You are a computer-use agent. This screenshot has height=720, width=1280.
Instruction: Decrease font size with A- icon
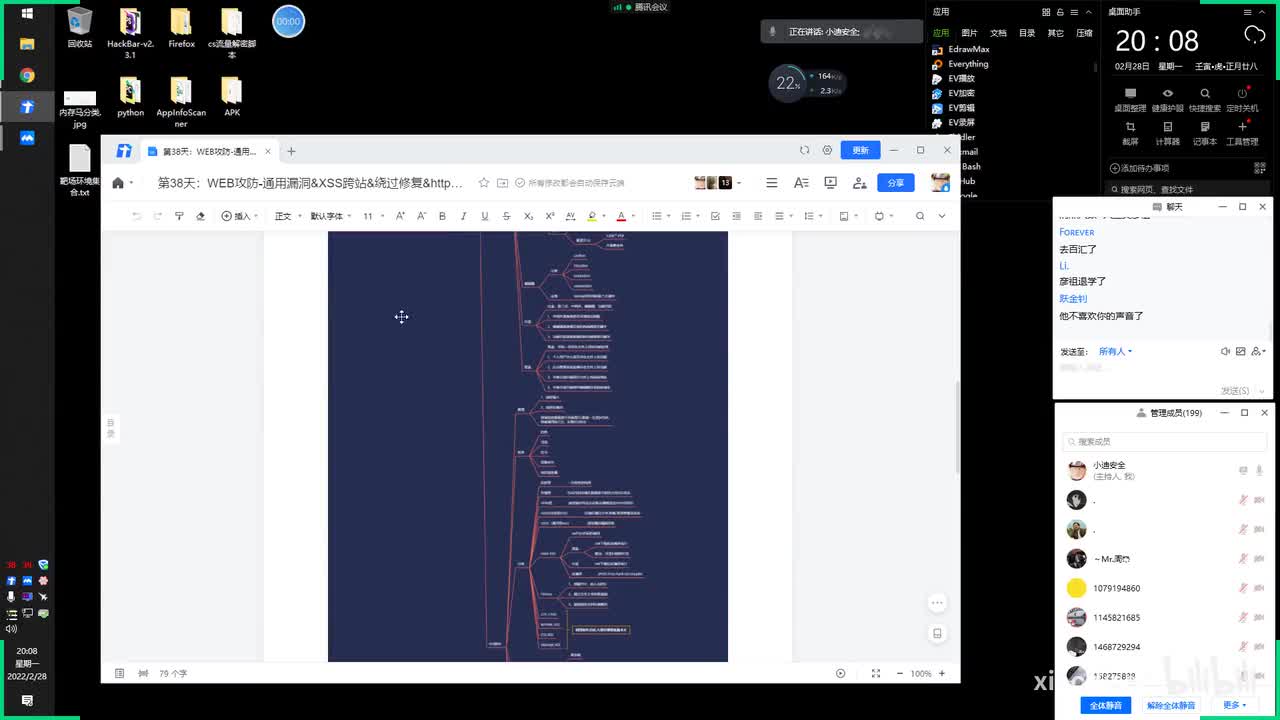pyautogui.click(x=421, y=216)
